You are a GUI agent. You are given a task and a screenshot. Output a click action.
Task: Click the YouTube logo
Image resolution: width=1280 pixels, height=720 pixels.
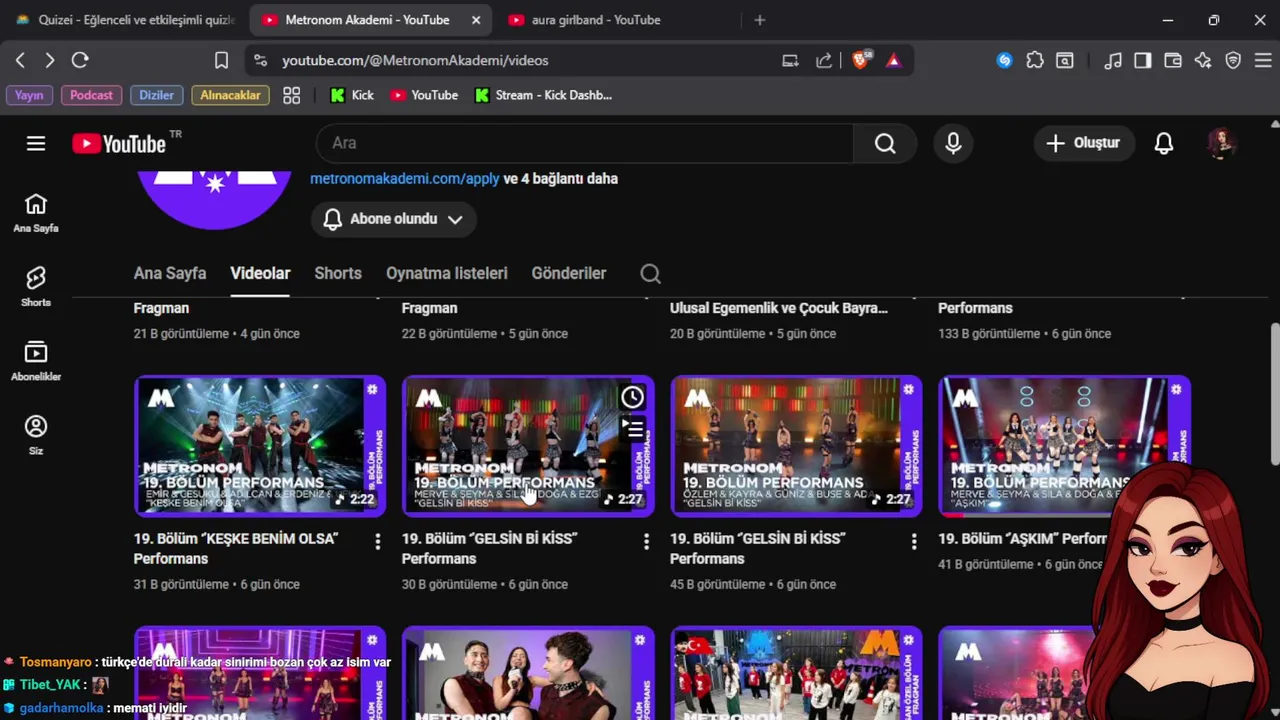[120, 143]
